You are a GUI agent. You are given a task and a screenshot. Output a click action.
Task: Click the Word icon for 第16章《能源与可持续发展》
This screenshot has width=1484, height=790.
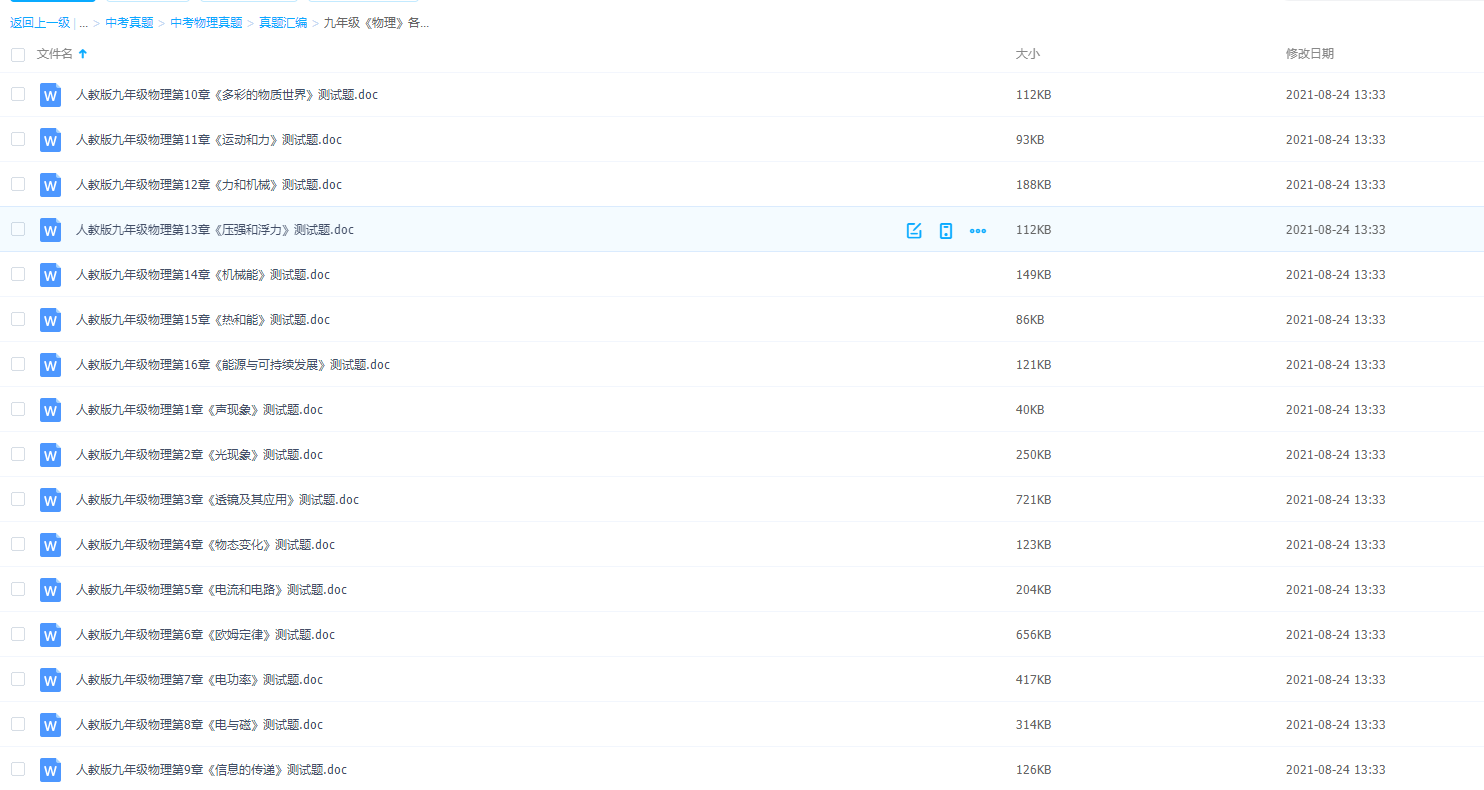50,365
